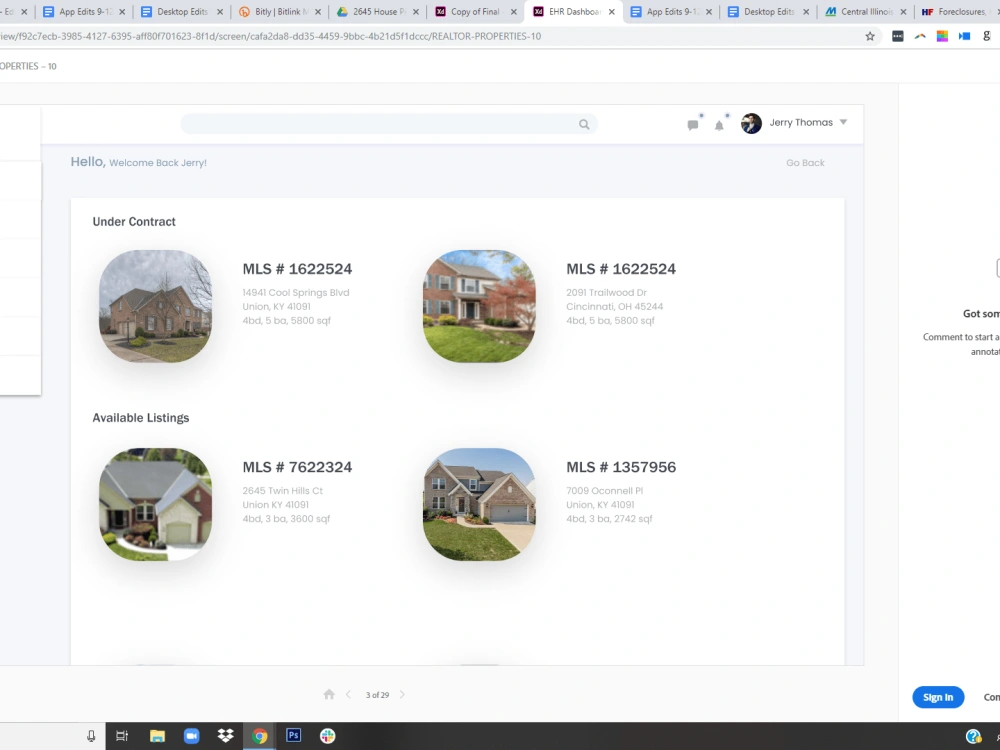Open the notifications bell icon
The image size is (1000, 750).
pyautogui.click(x=719, y=125)
